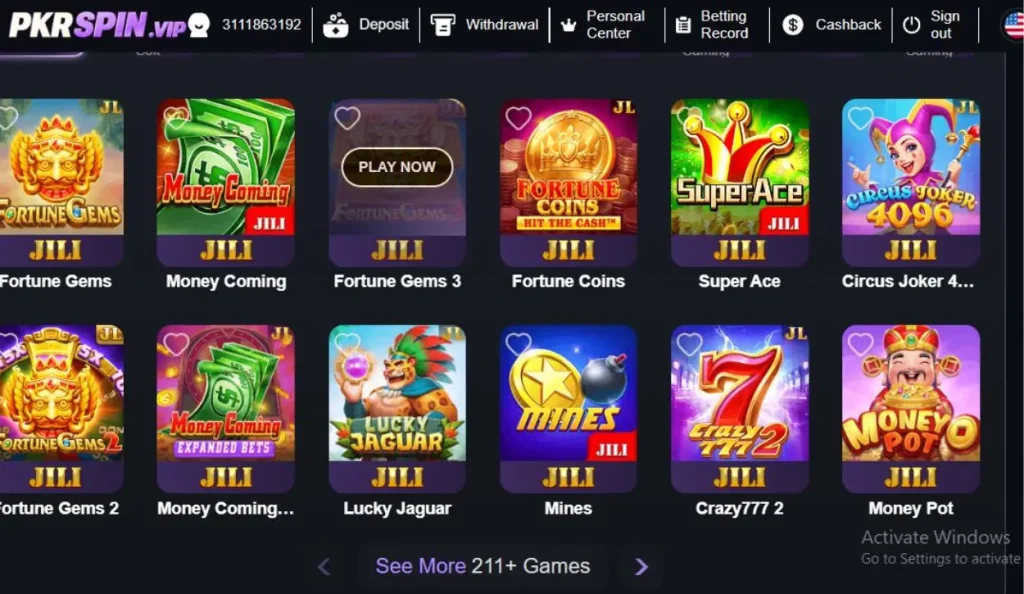This screenshot has width=1024, height=594.
Task: Click PLAY NOW on Fortune Gems 3
Action: click(x=397, y=167)
